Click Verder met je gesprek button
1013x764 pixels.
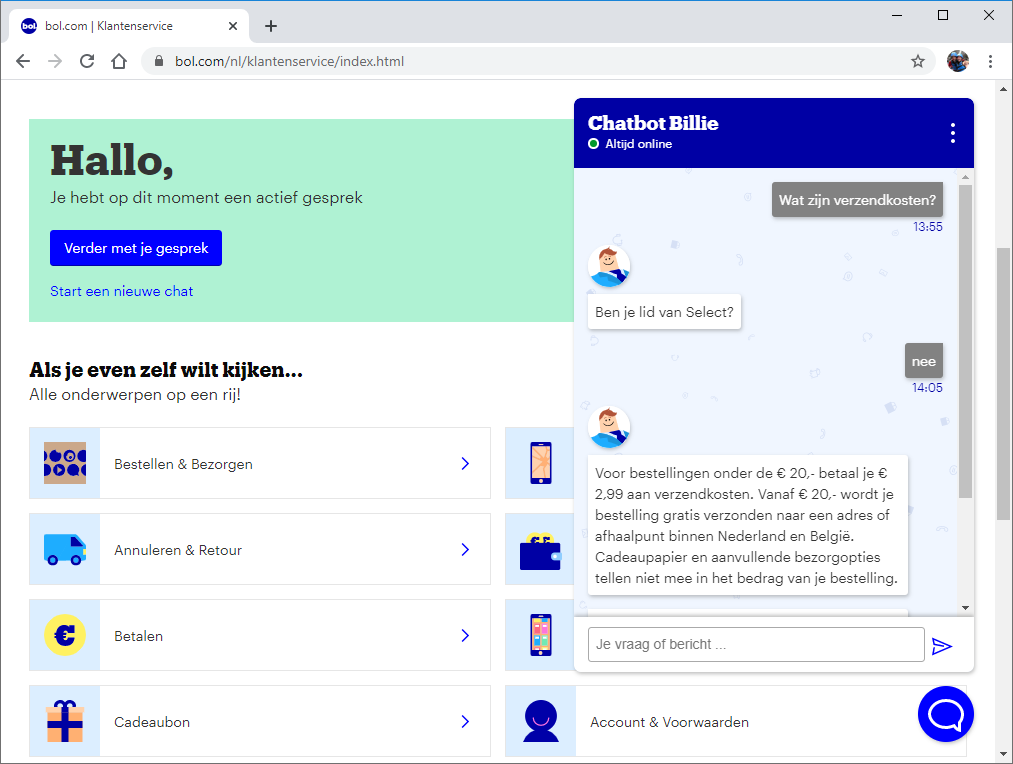136,248
